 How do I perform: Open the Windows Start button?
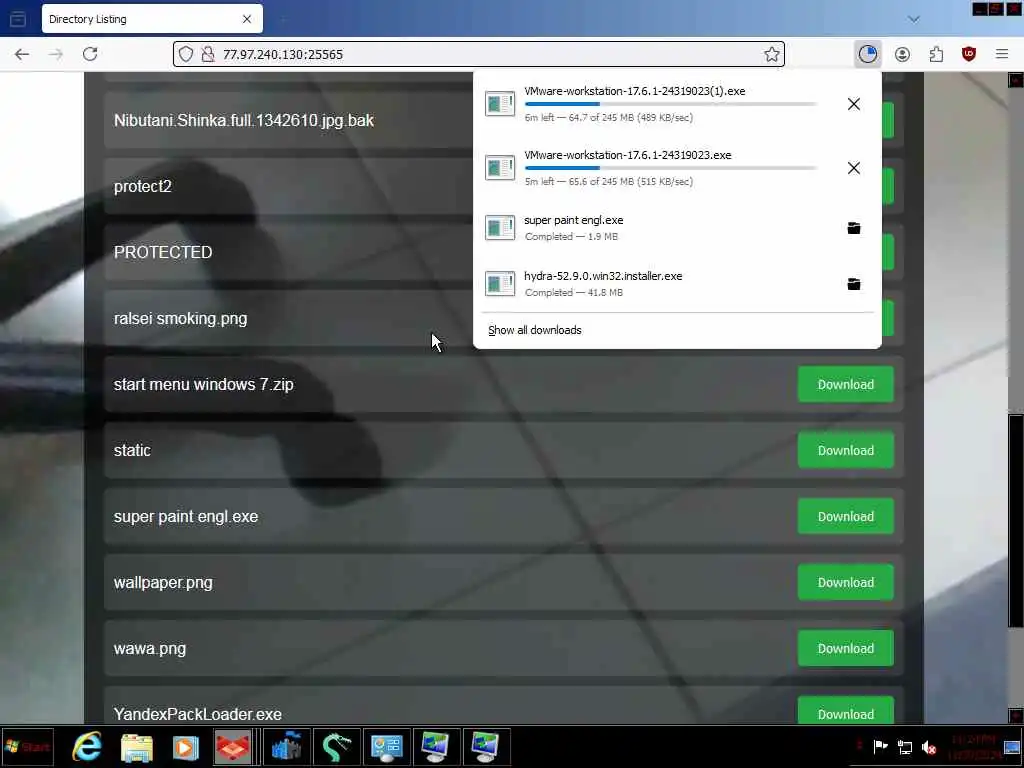tap(27, 747)
